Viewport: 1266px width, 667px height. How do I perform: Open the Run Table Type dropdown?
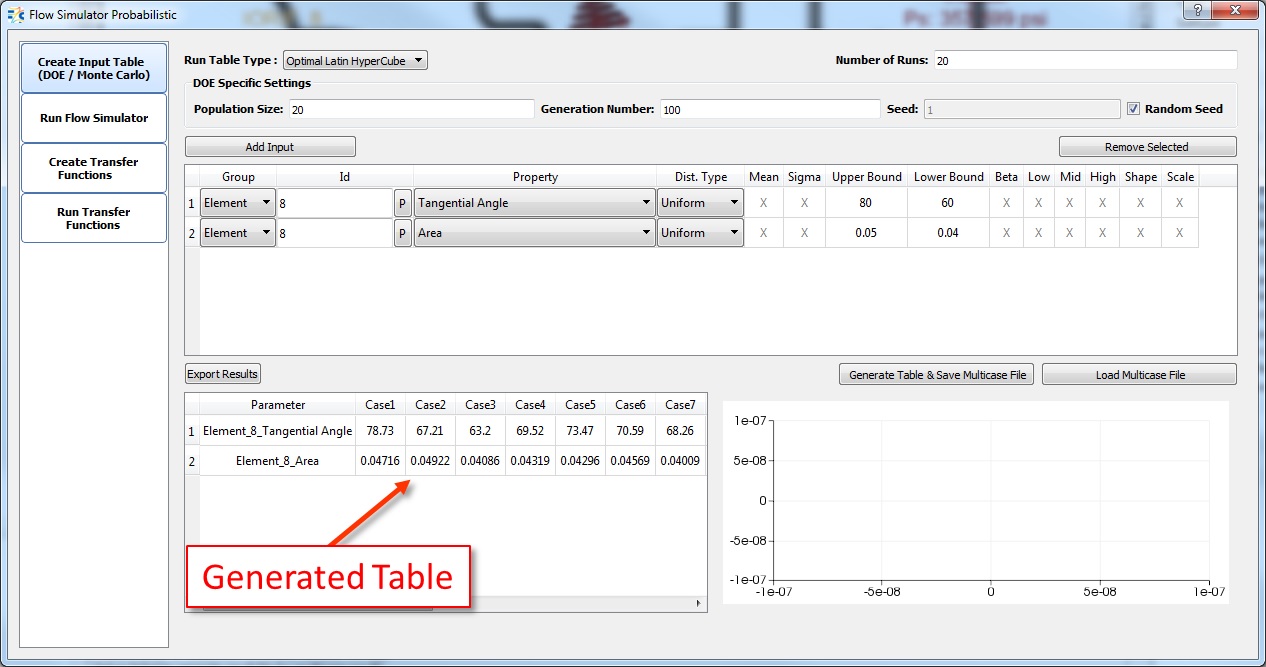tap(355, 61)
